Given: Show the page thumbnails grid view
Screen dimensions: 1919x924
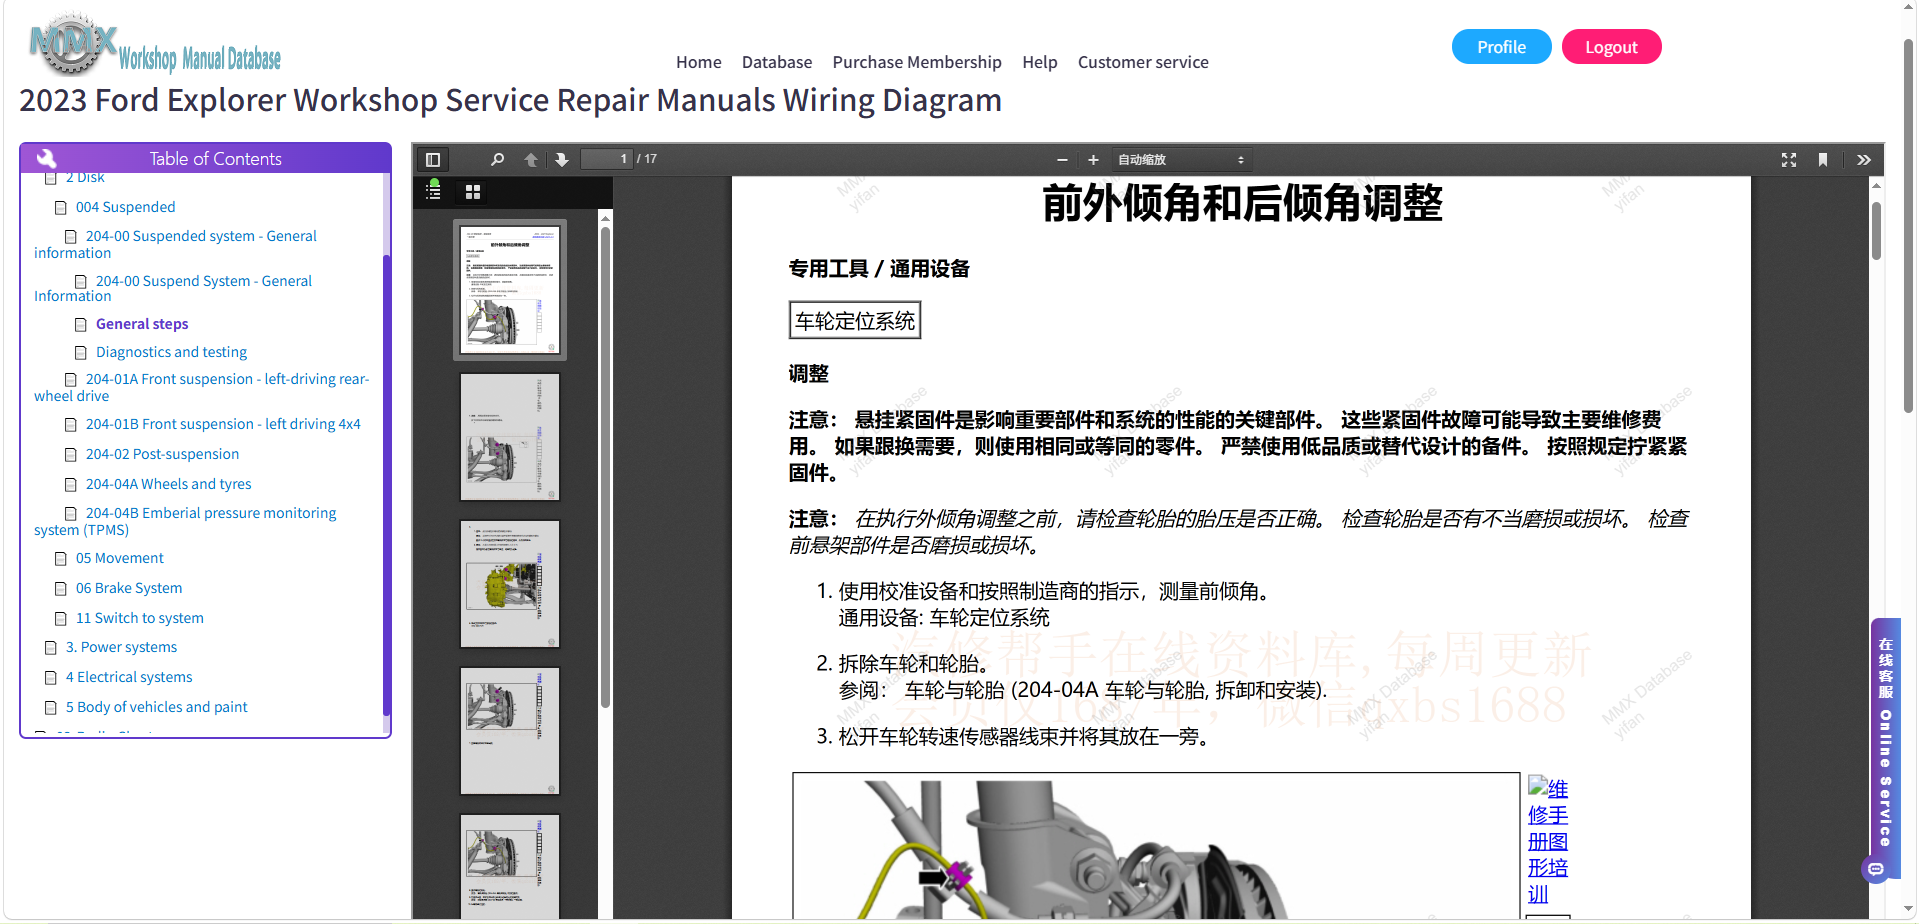Looking at the screenshot, I should [473, 191].
